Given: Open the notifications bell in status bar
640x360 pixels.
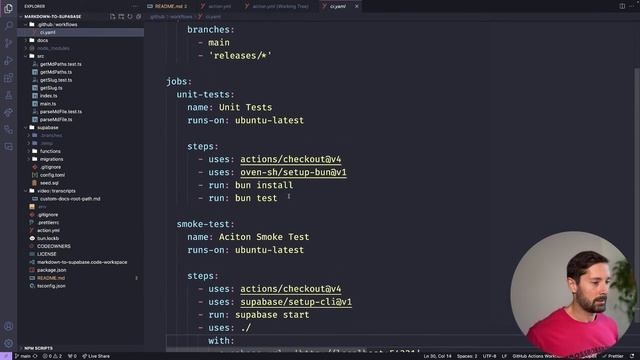Looking at the screenshot, I should click(x=632, y=356).
